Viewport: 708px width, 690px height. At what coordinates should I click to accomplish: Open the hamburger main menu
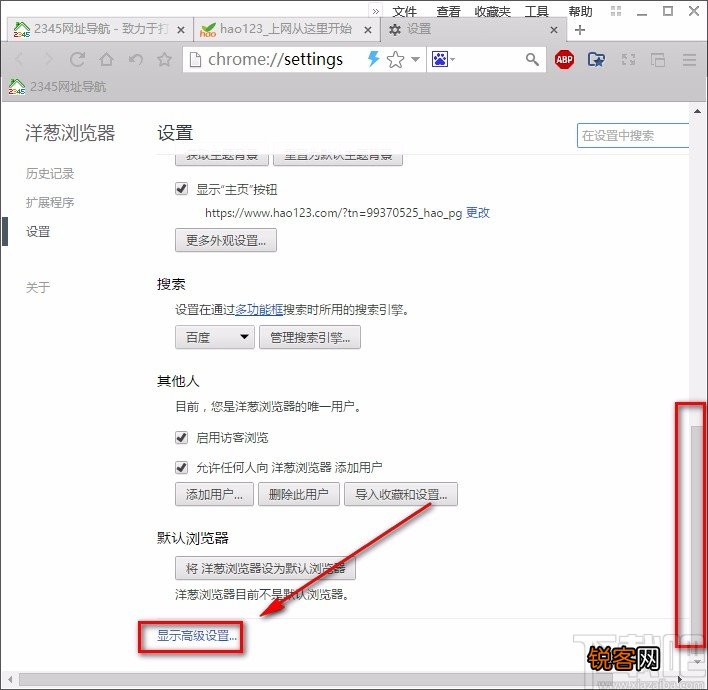pos(689,59)
